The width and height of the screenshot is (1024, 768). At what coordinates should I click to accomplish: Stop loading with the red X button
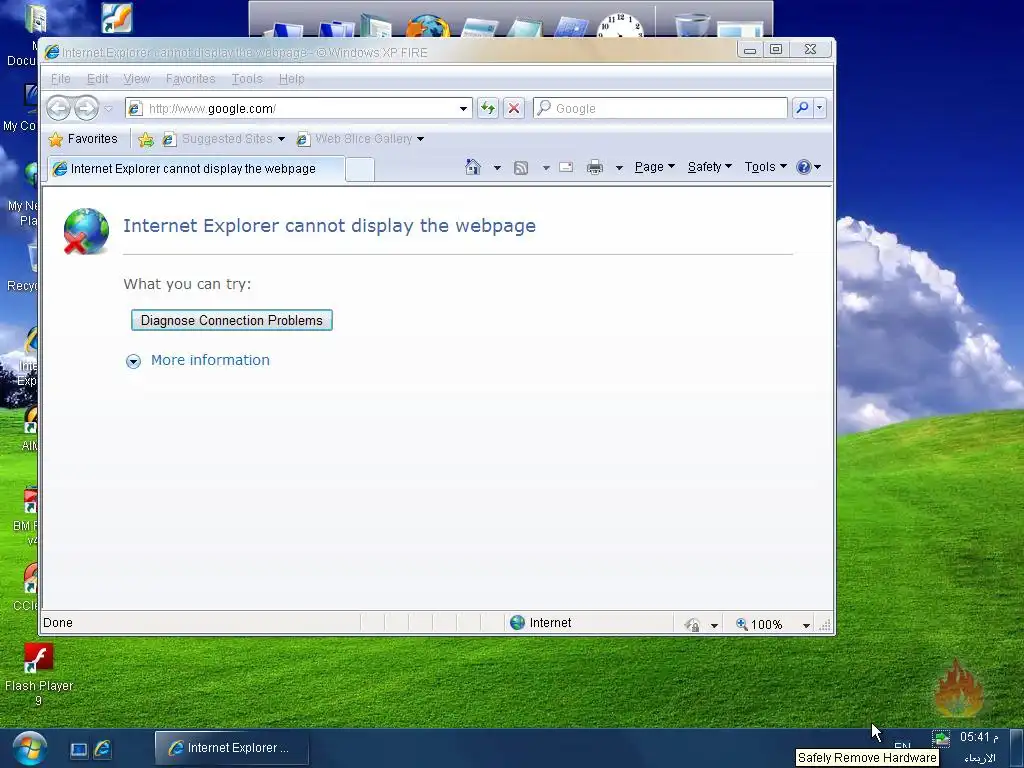[514, 108]
